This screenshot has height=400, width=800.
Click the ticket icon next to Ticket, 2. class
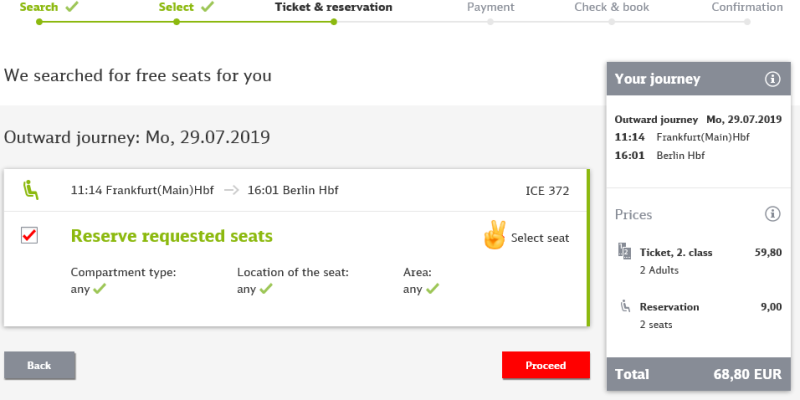pos(624,251)
